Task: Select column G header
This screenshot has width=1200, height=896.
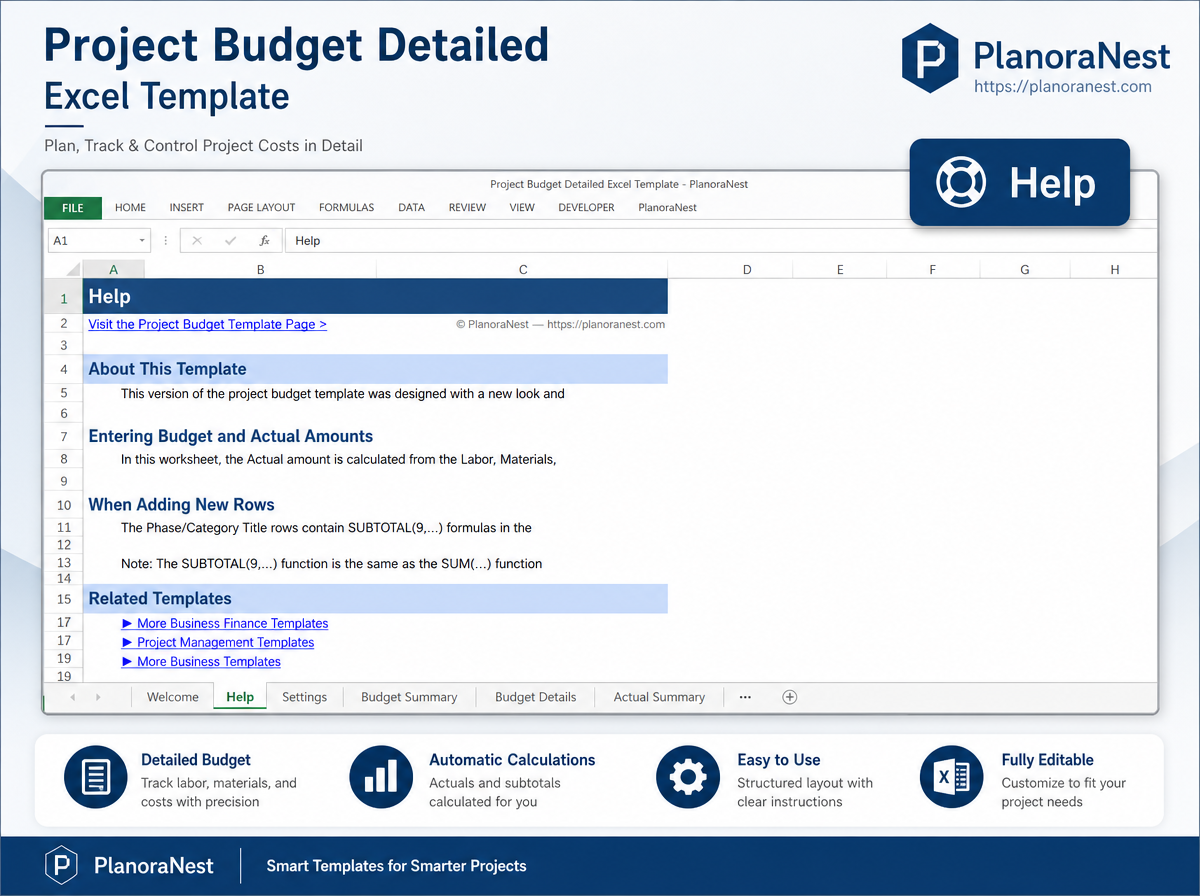Action: (x=1025, y=270)
